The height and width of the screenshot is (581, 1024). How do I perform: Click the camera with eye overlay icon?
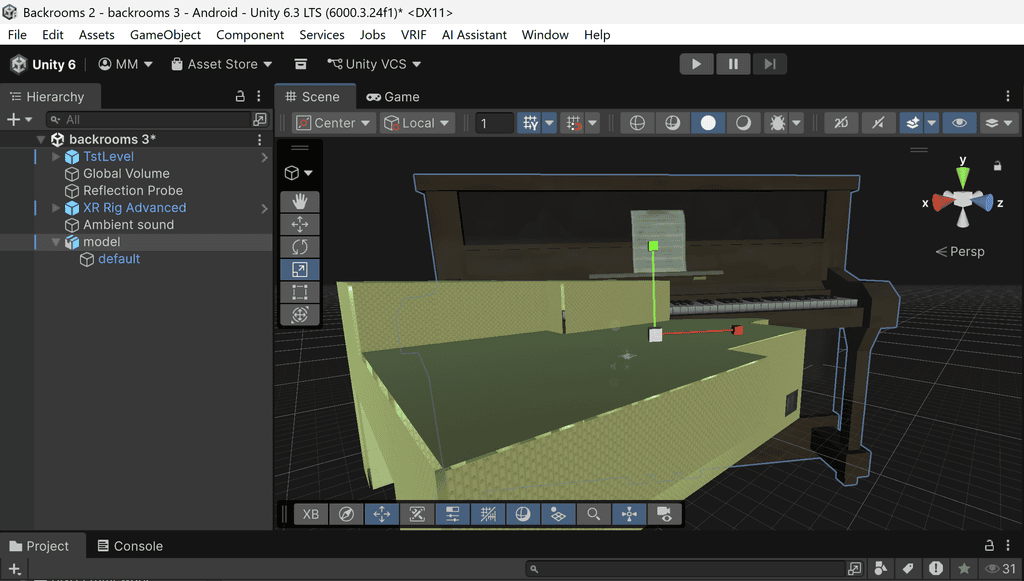pos(664,514)
